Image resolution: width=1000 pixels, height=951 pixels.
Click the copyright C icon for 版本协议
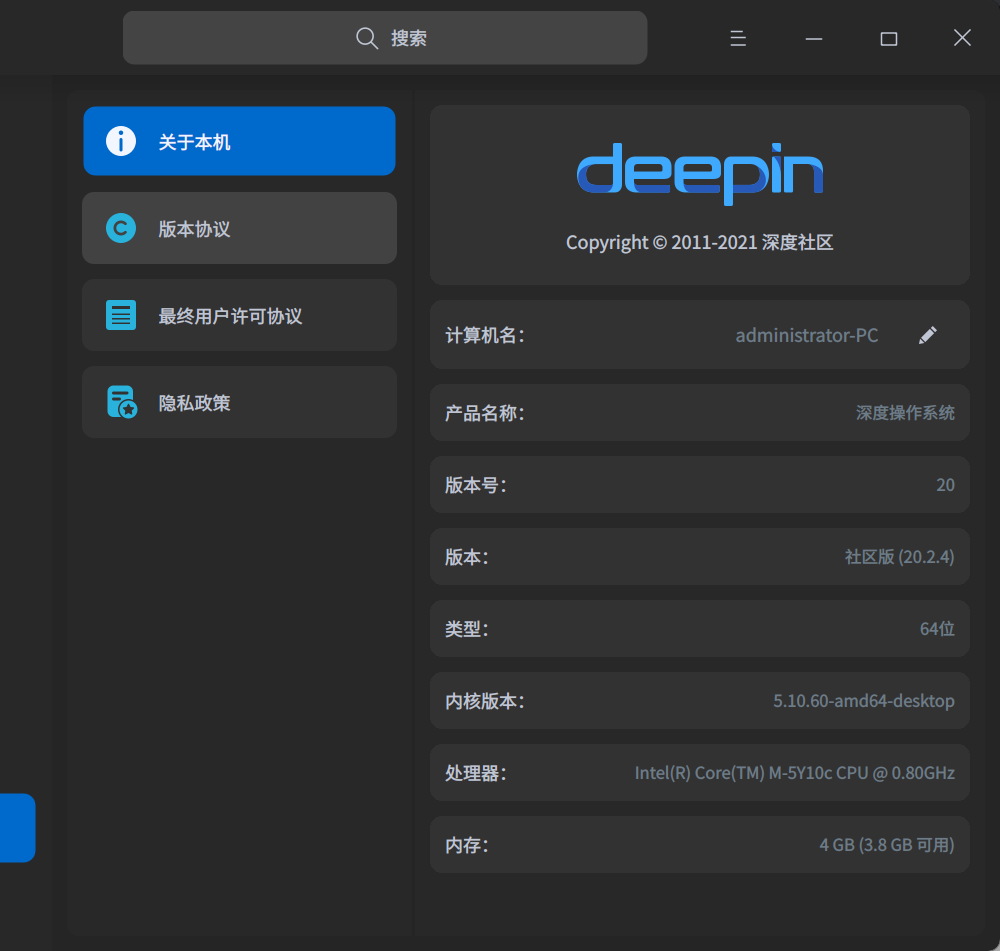(x=121, y=229)
